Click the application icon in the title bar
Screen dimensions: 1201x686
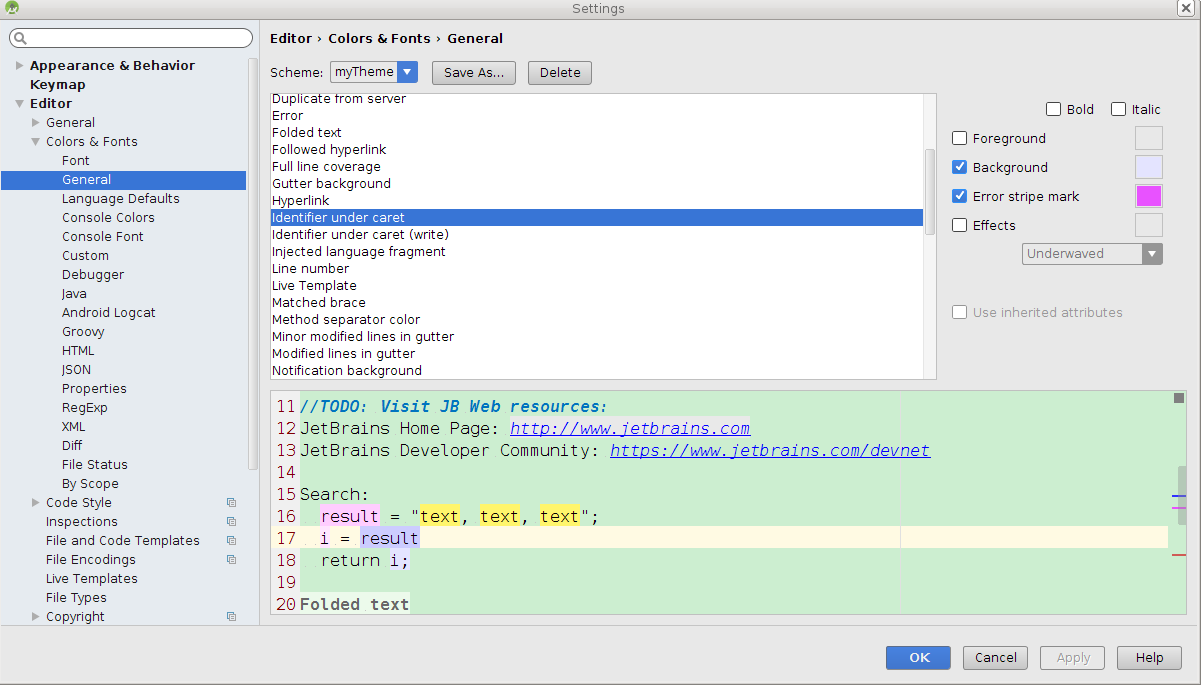(x=14, y=8)
